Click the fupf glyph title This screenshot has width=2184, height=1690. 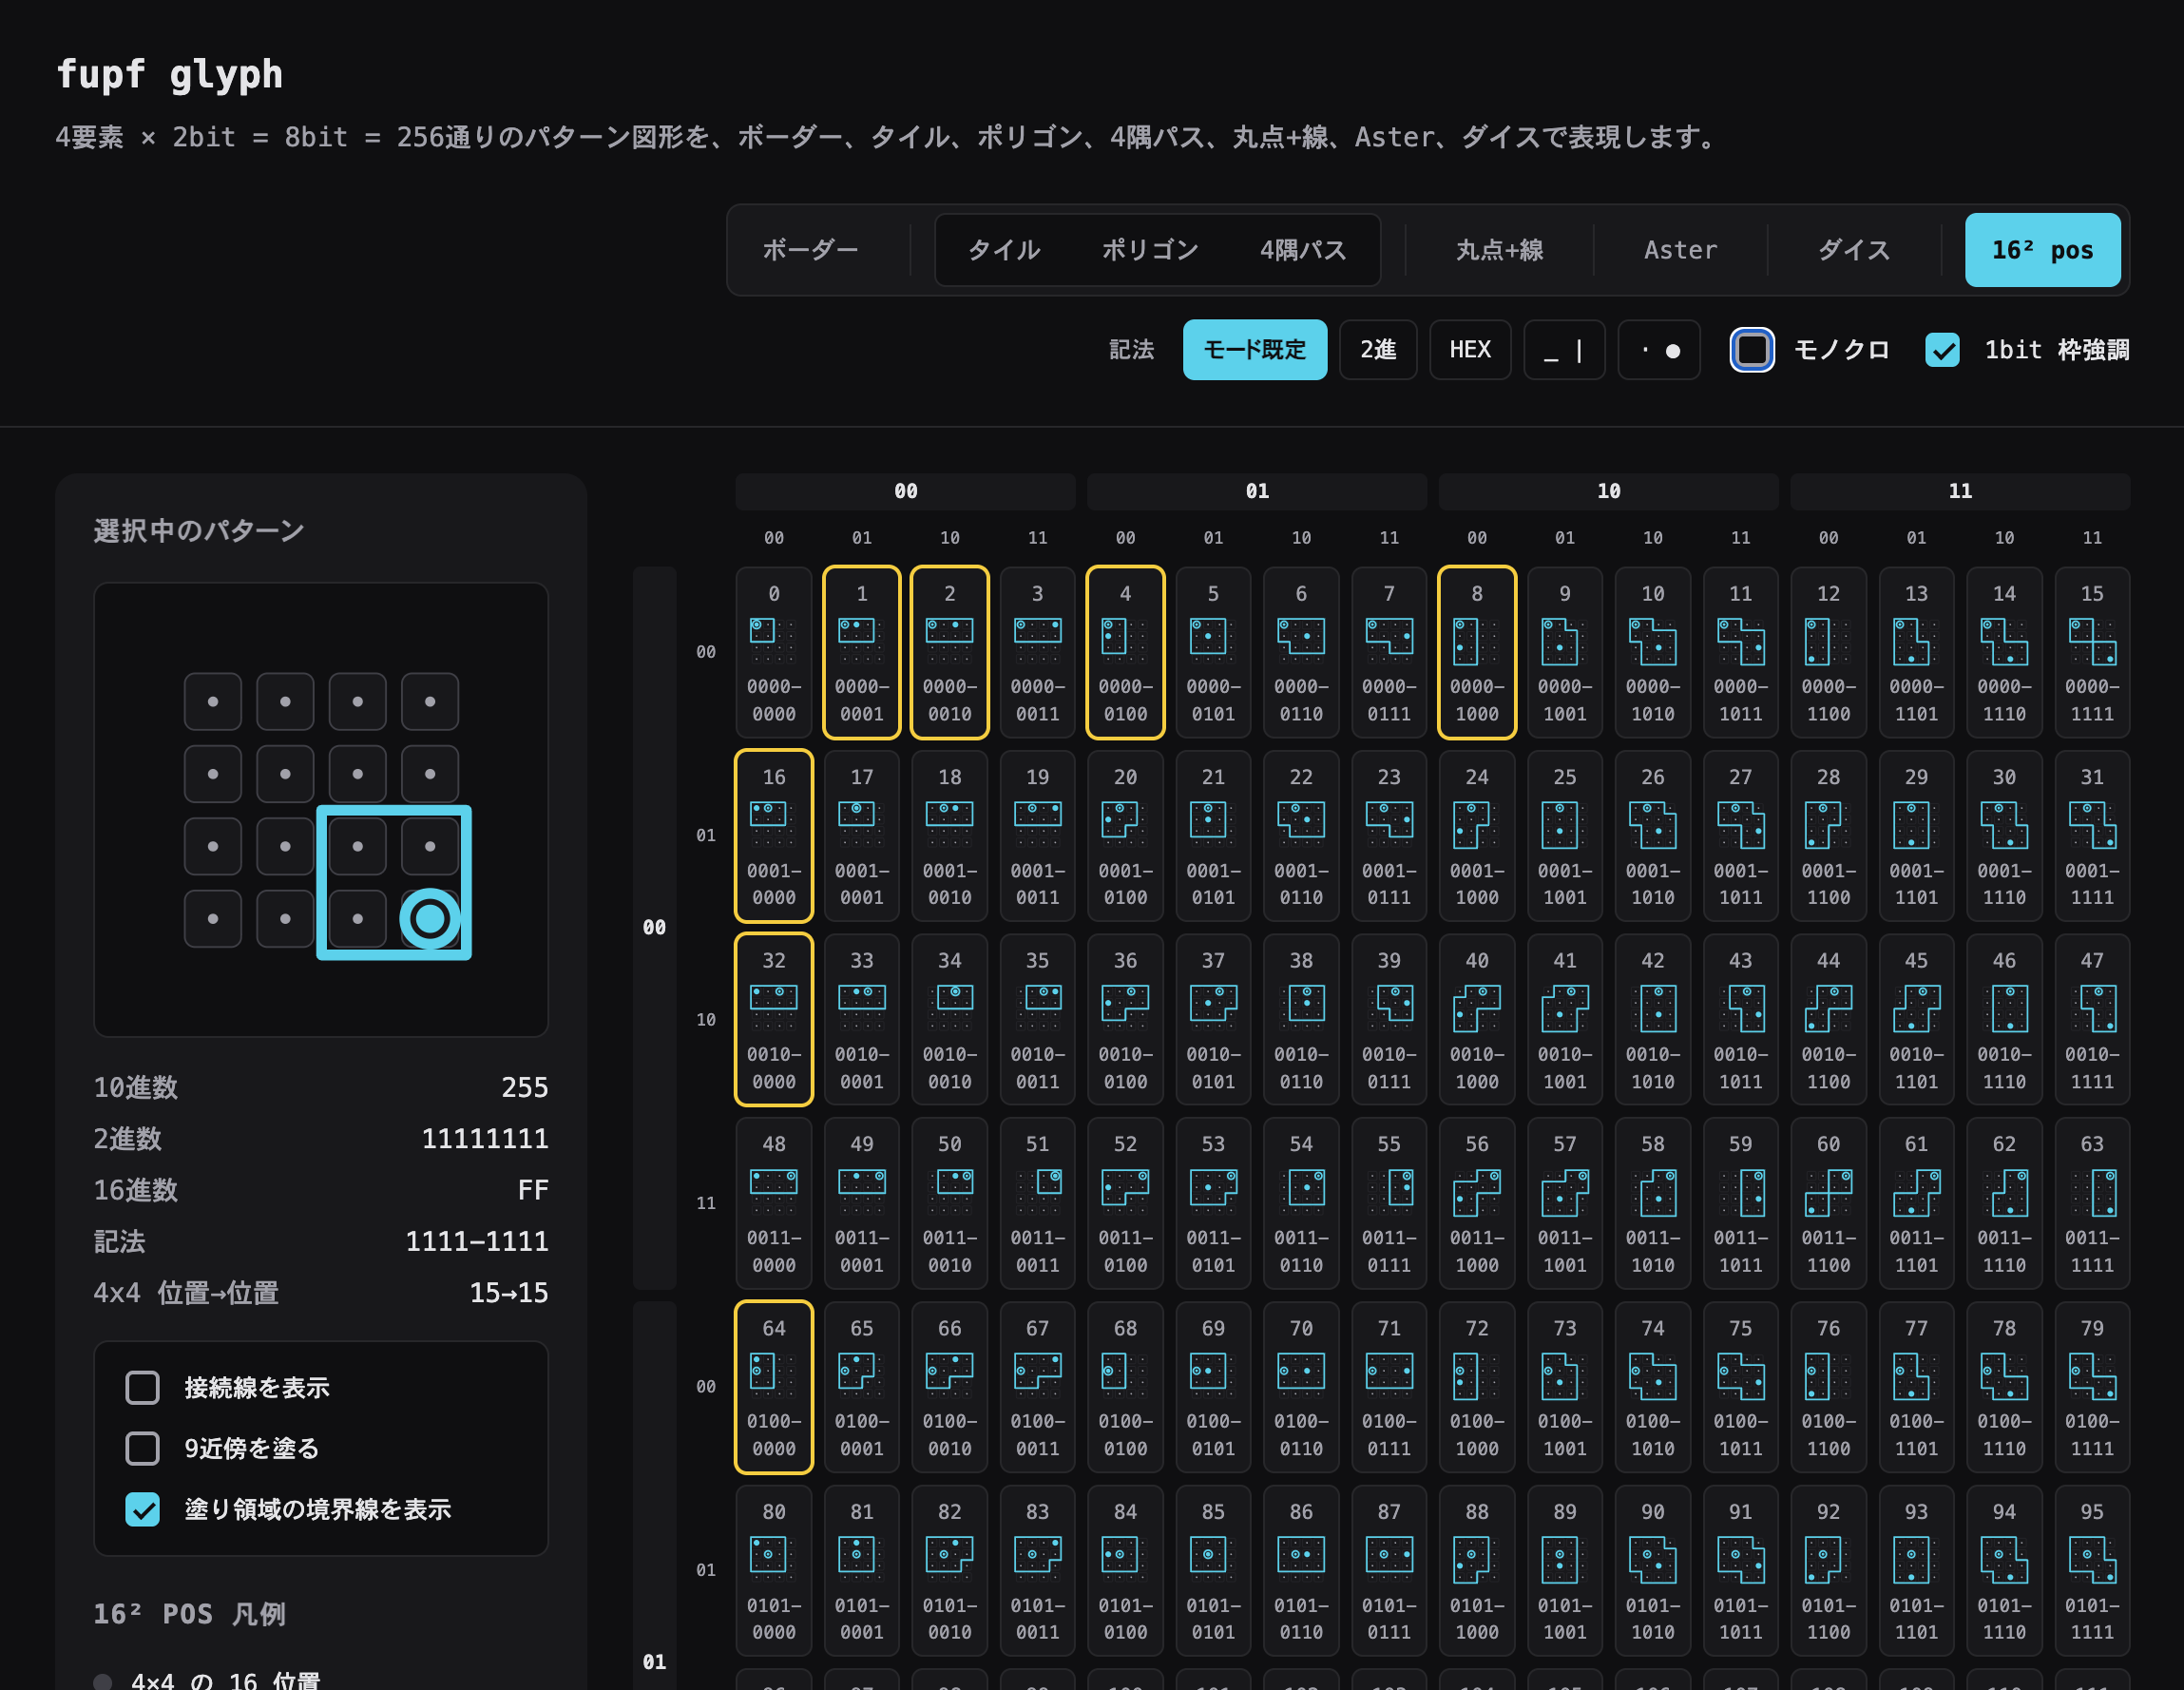point(169,75)
